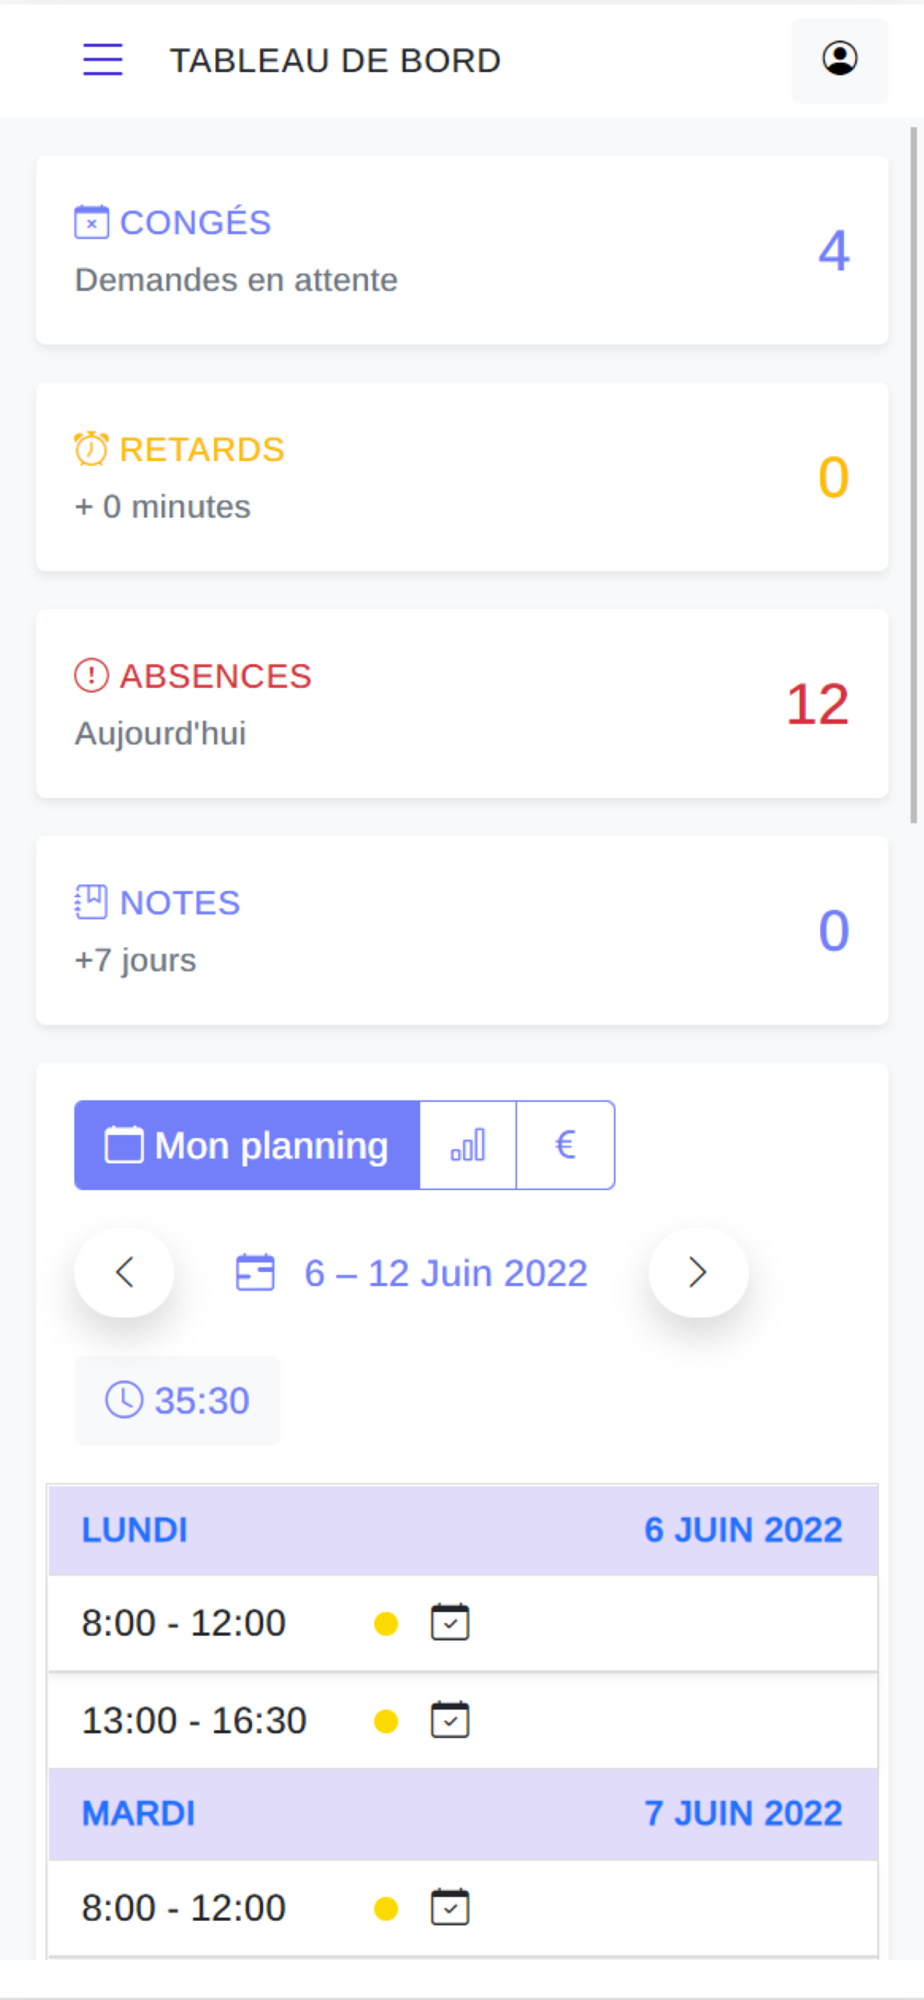
Task: Click the calendar icon beside the week range
Action: pyautogui.click(x=255, y=1273)
